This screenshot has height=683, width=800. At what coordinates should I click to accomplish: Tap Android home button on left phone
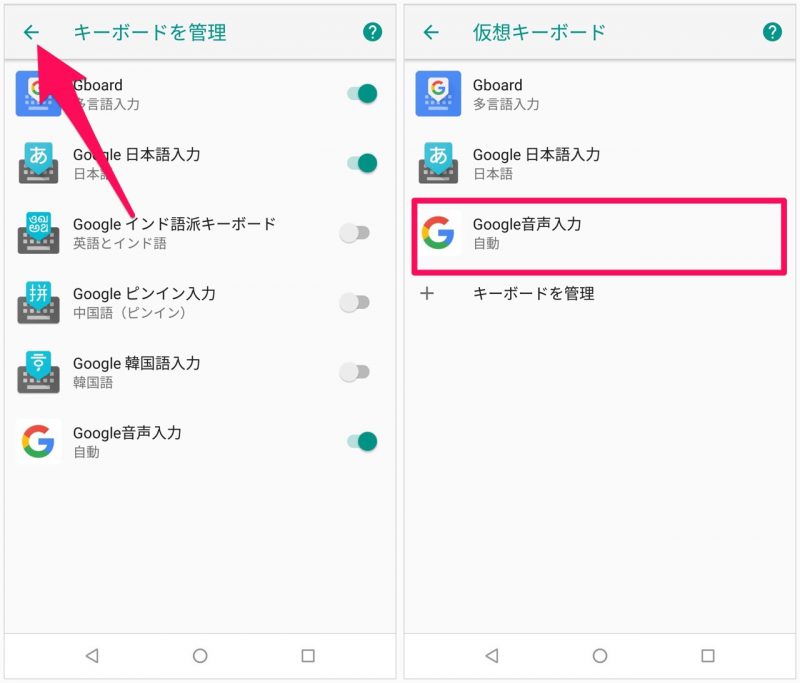(x=200, y=655)
